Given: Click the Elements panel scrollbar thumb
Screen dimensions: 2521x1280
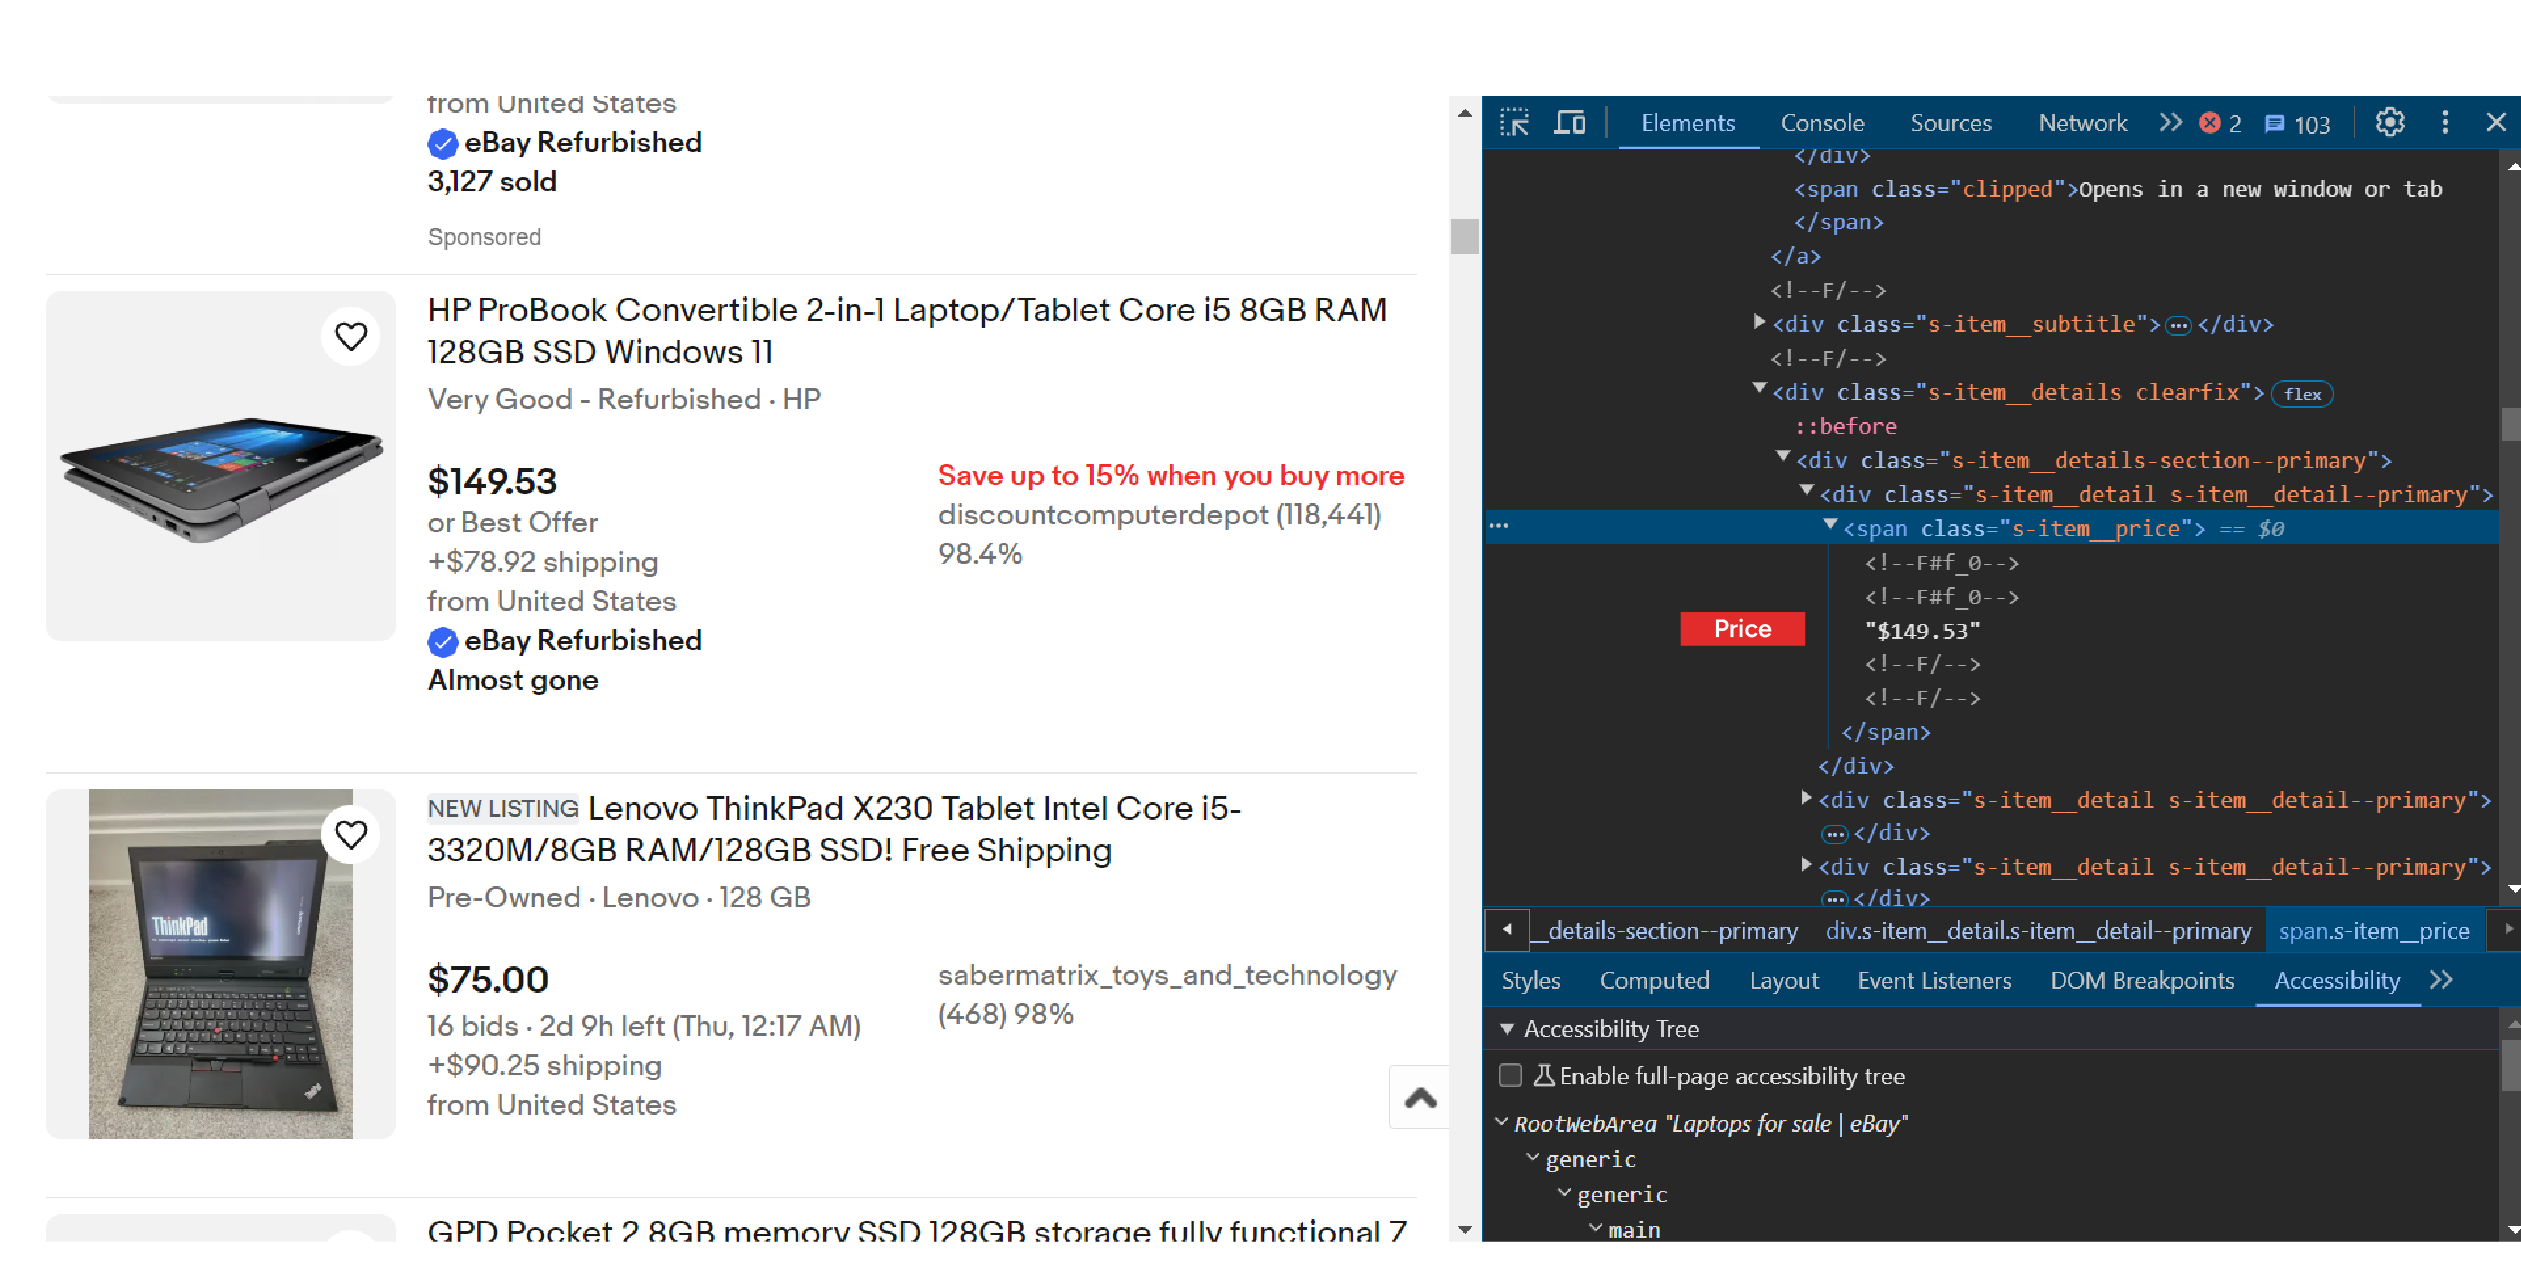Looking at the screenshot, I should [x=2510, y=424].
